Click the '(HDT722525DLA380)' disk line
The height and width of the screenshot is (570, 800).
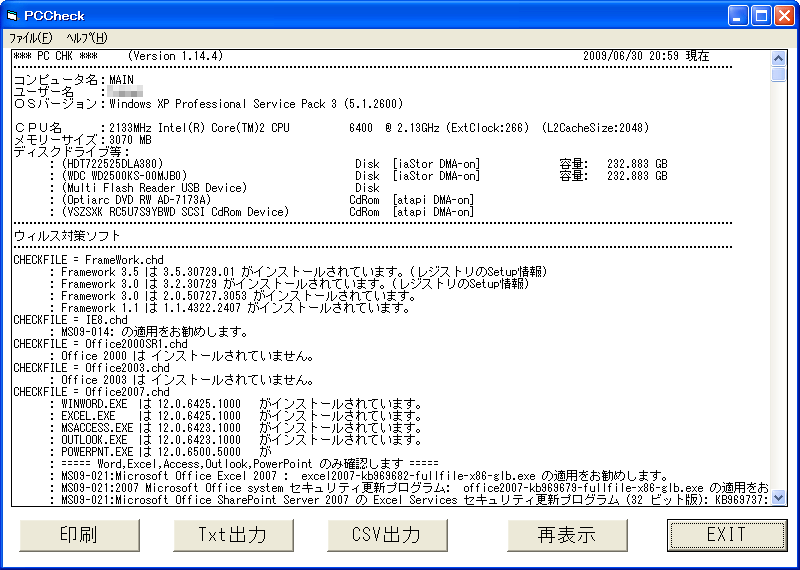(x=359, y=164)
